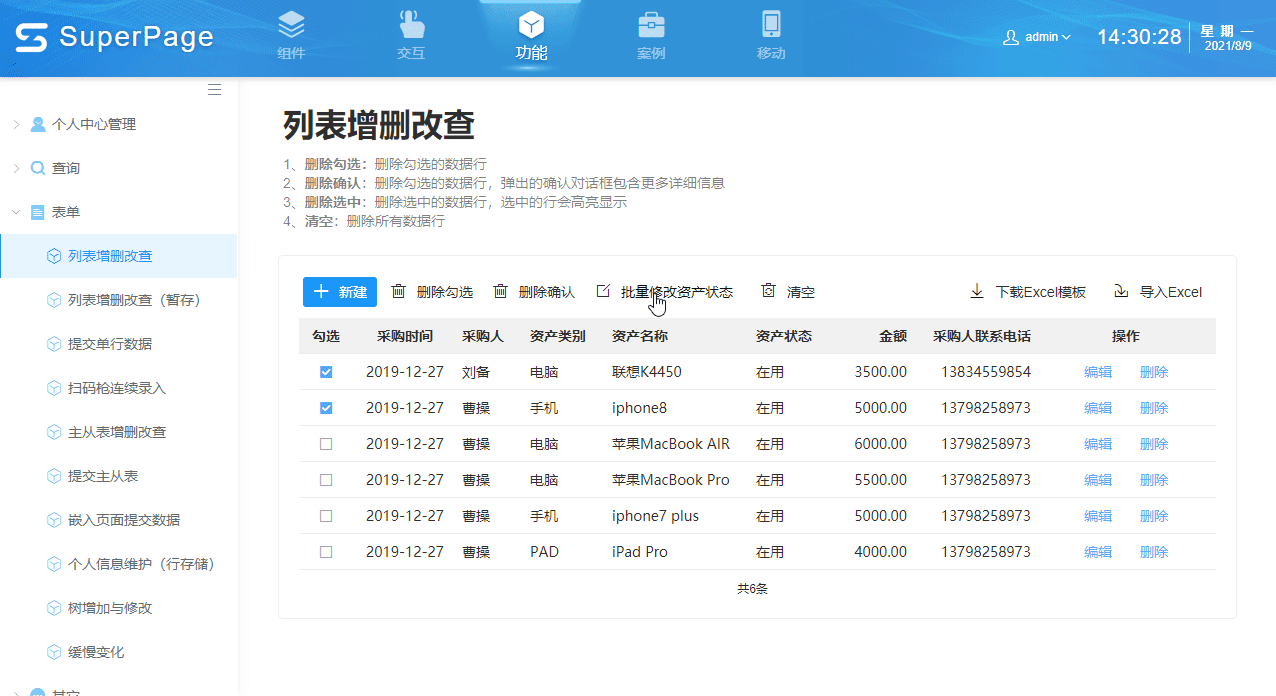Uncheck the 联想K4450 row checkbox
The image size is (1276, 696).
(x=324, y=371)
